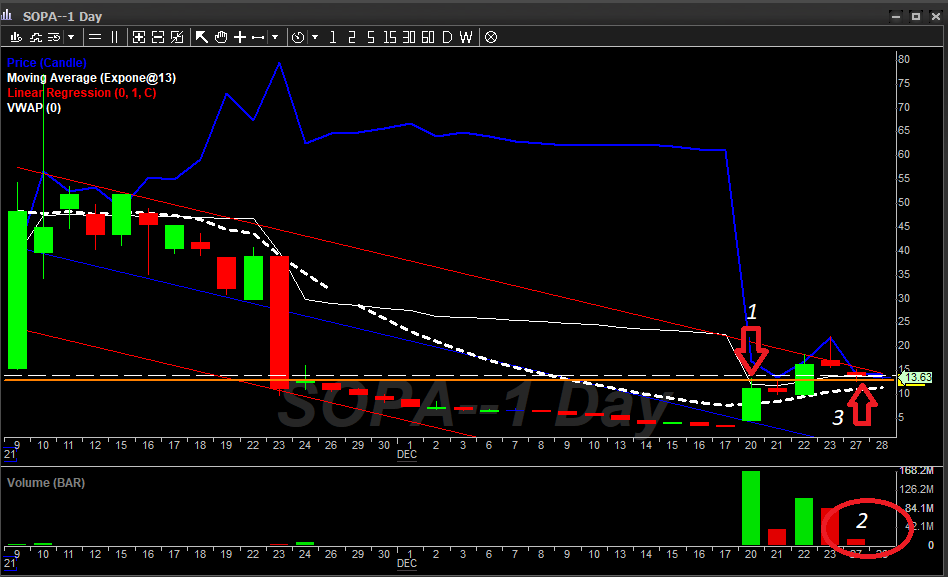The width and height of the screenshot is (948, 577).
Task: Switch chart to Daily interval D
Action: coord(447,37)
